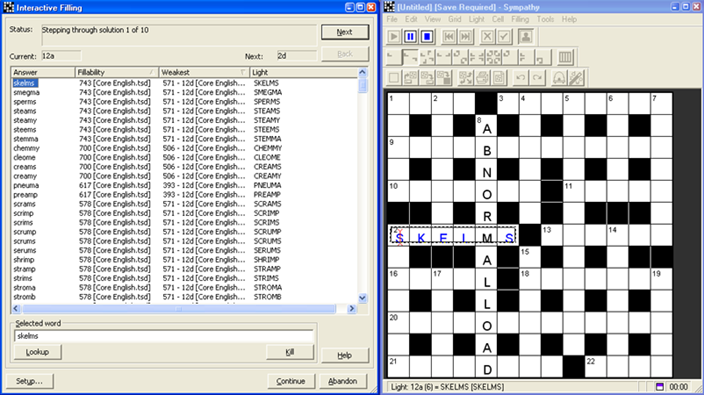Click the Undo arrow icon
The image size is (704, 395).
520,78
